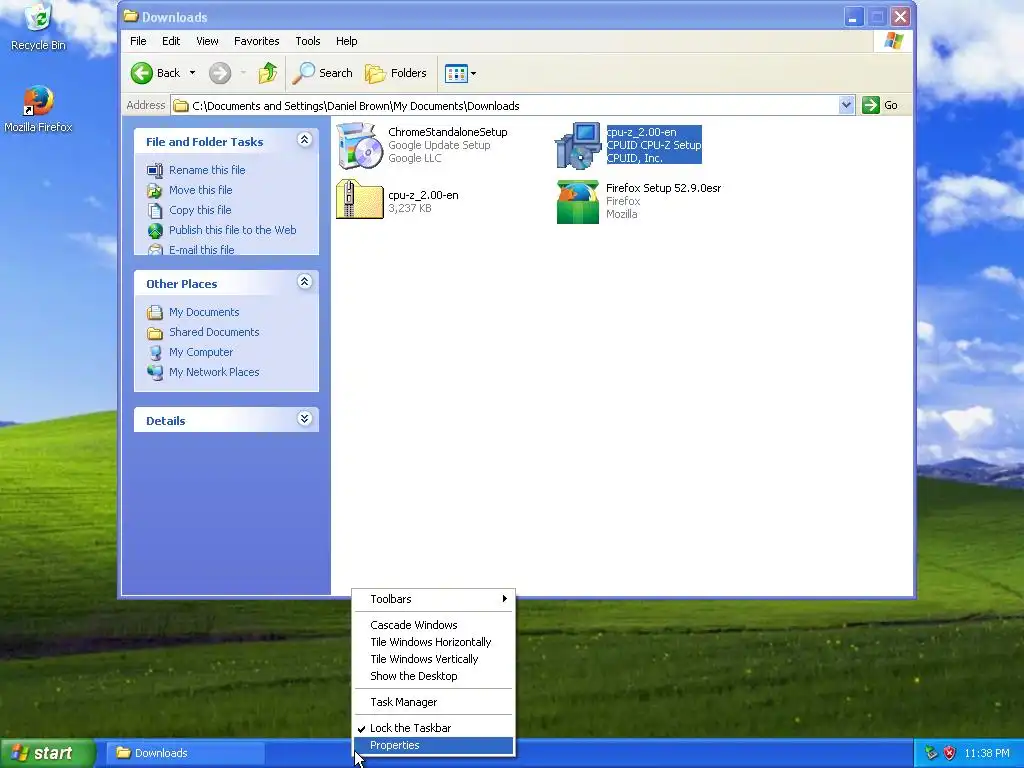Open the Search pane
Viewport: 1024px width, 768px height.
point(322,73)
